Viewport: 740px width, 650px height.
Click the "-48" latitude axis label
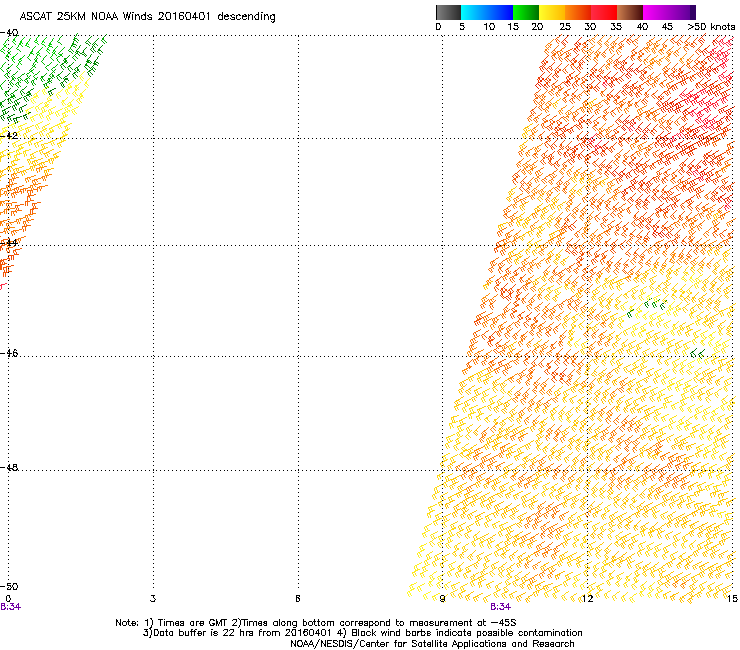tap(9, 467)
